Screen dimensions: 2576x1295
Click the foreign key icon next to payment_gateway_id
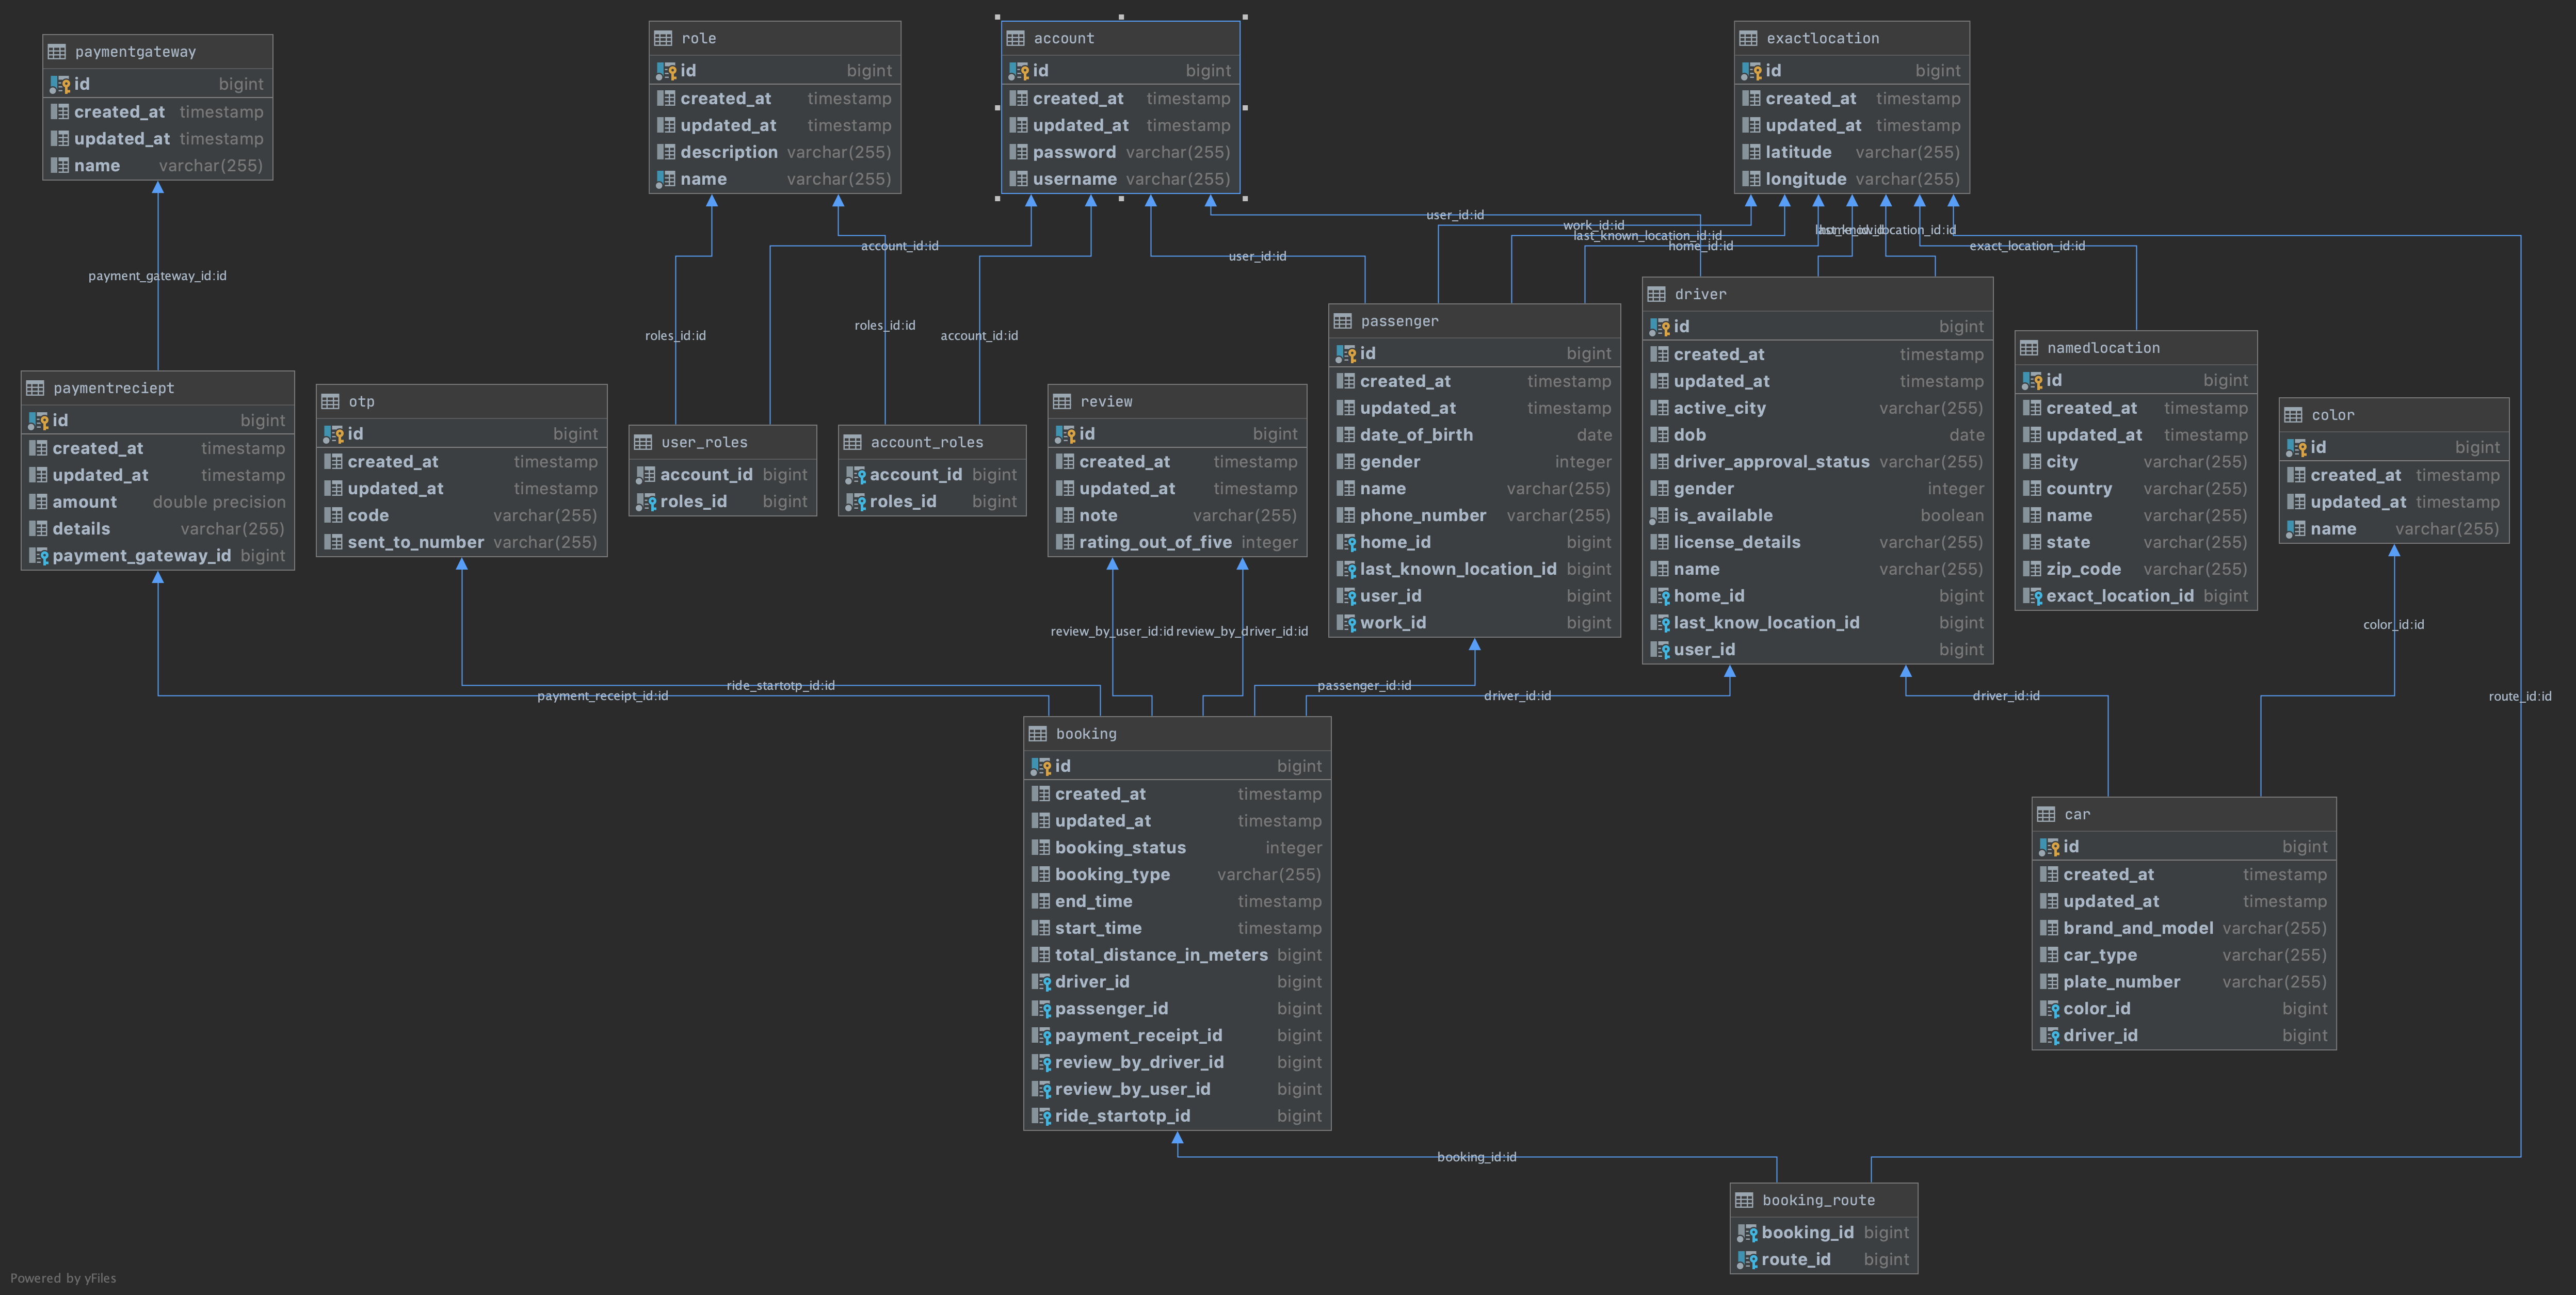38,556
